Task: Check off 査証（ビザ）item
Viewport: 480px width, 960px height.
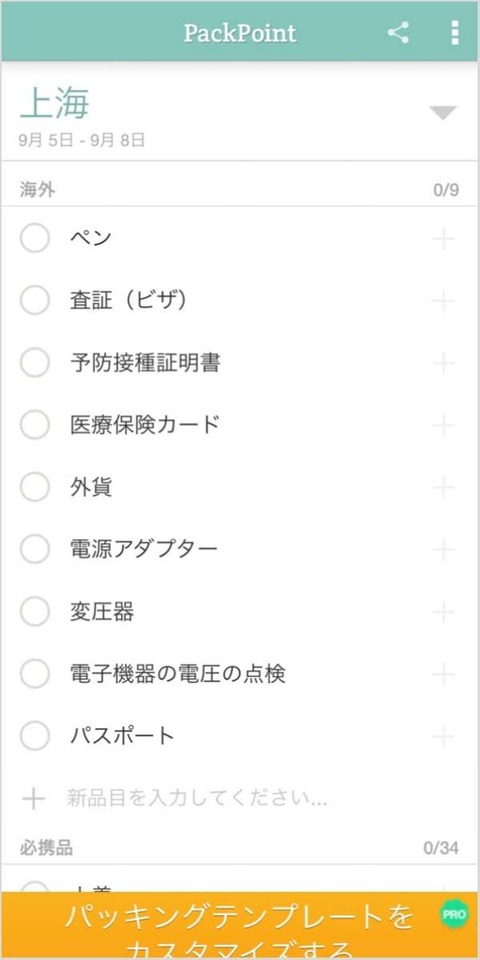Action: coord(35,301)
